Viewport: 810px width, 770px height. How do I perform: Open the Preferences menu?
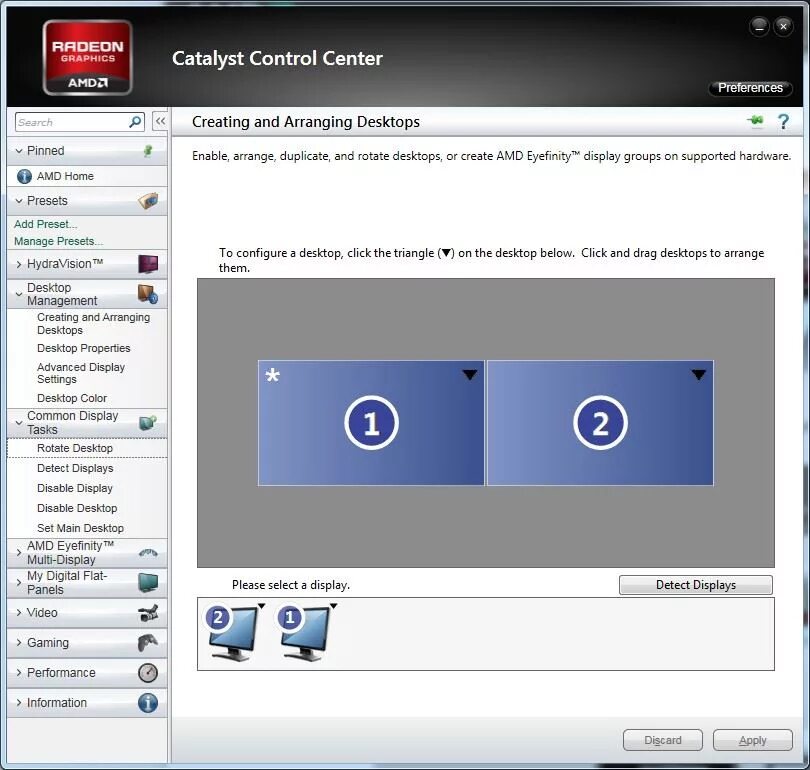[x=750, y=88]
